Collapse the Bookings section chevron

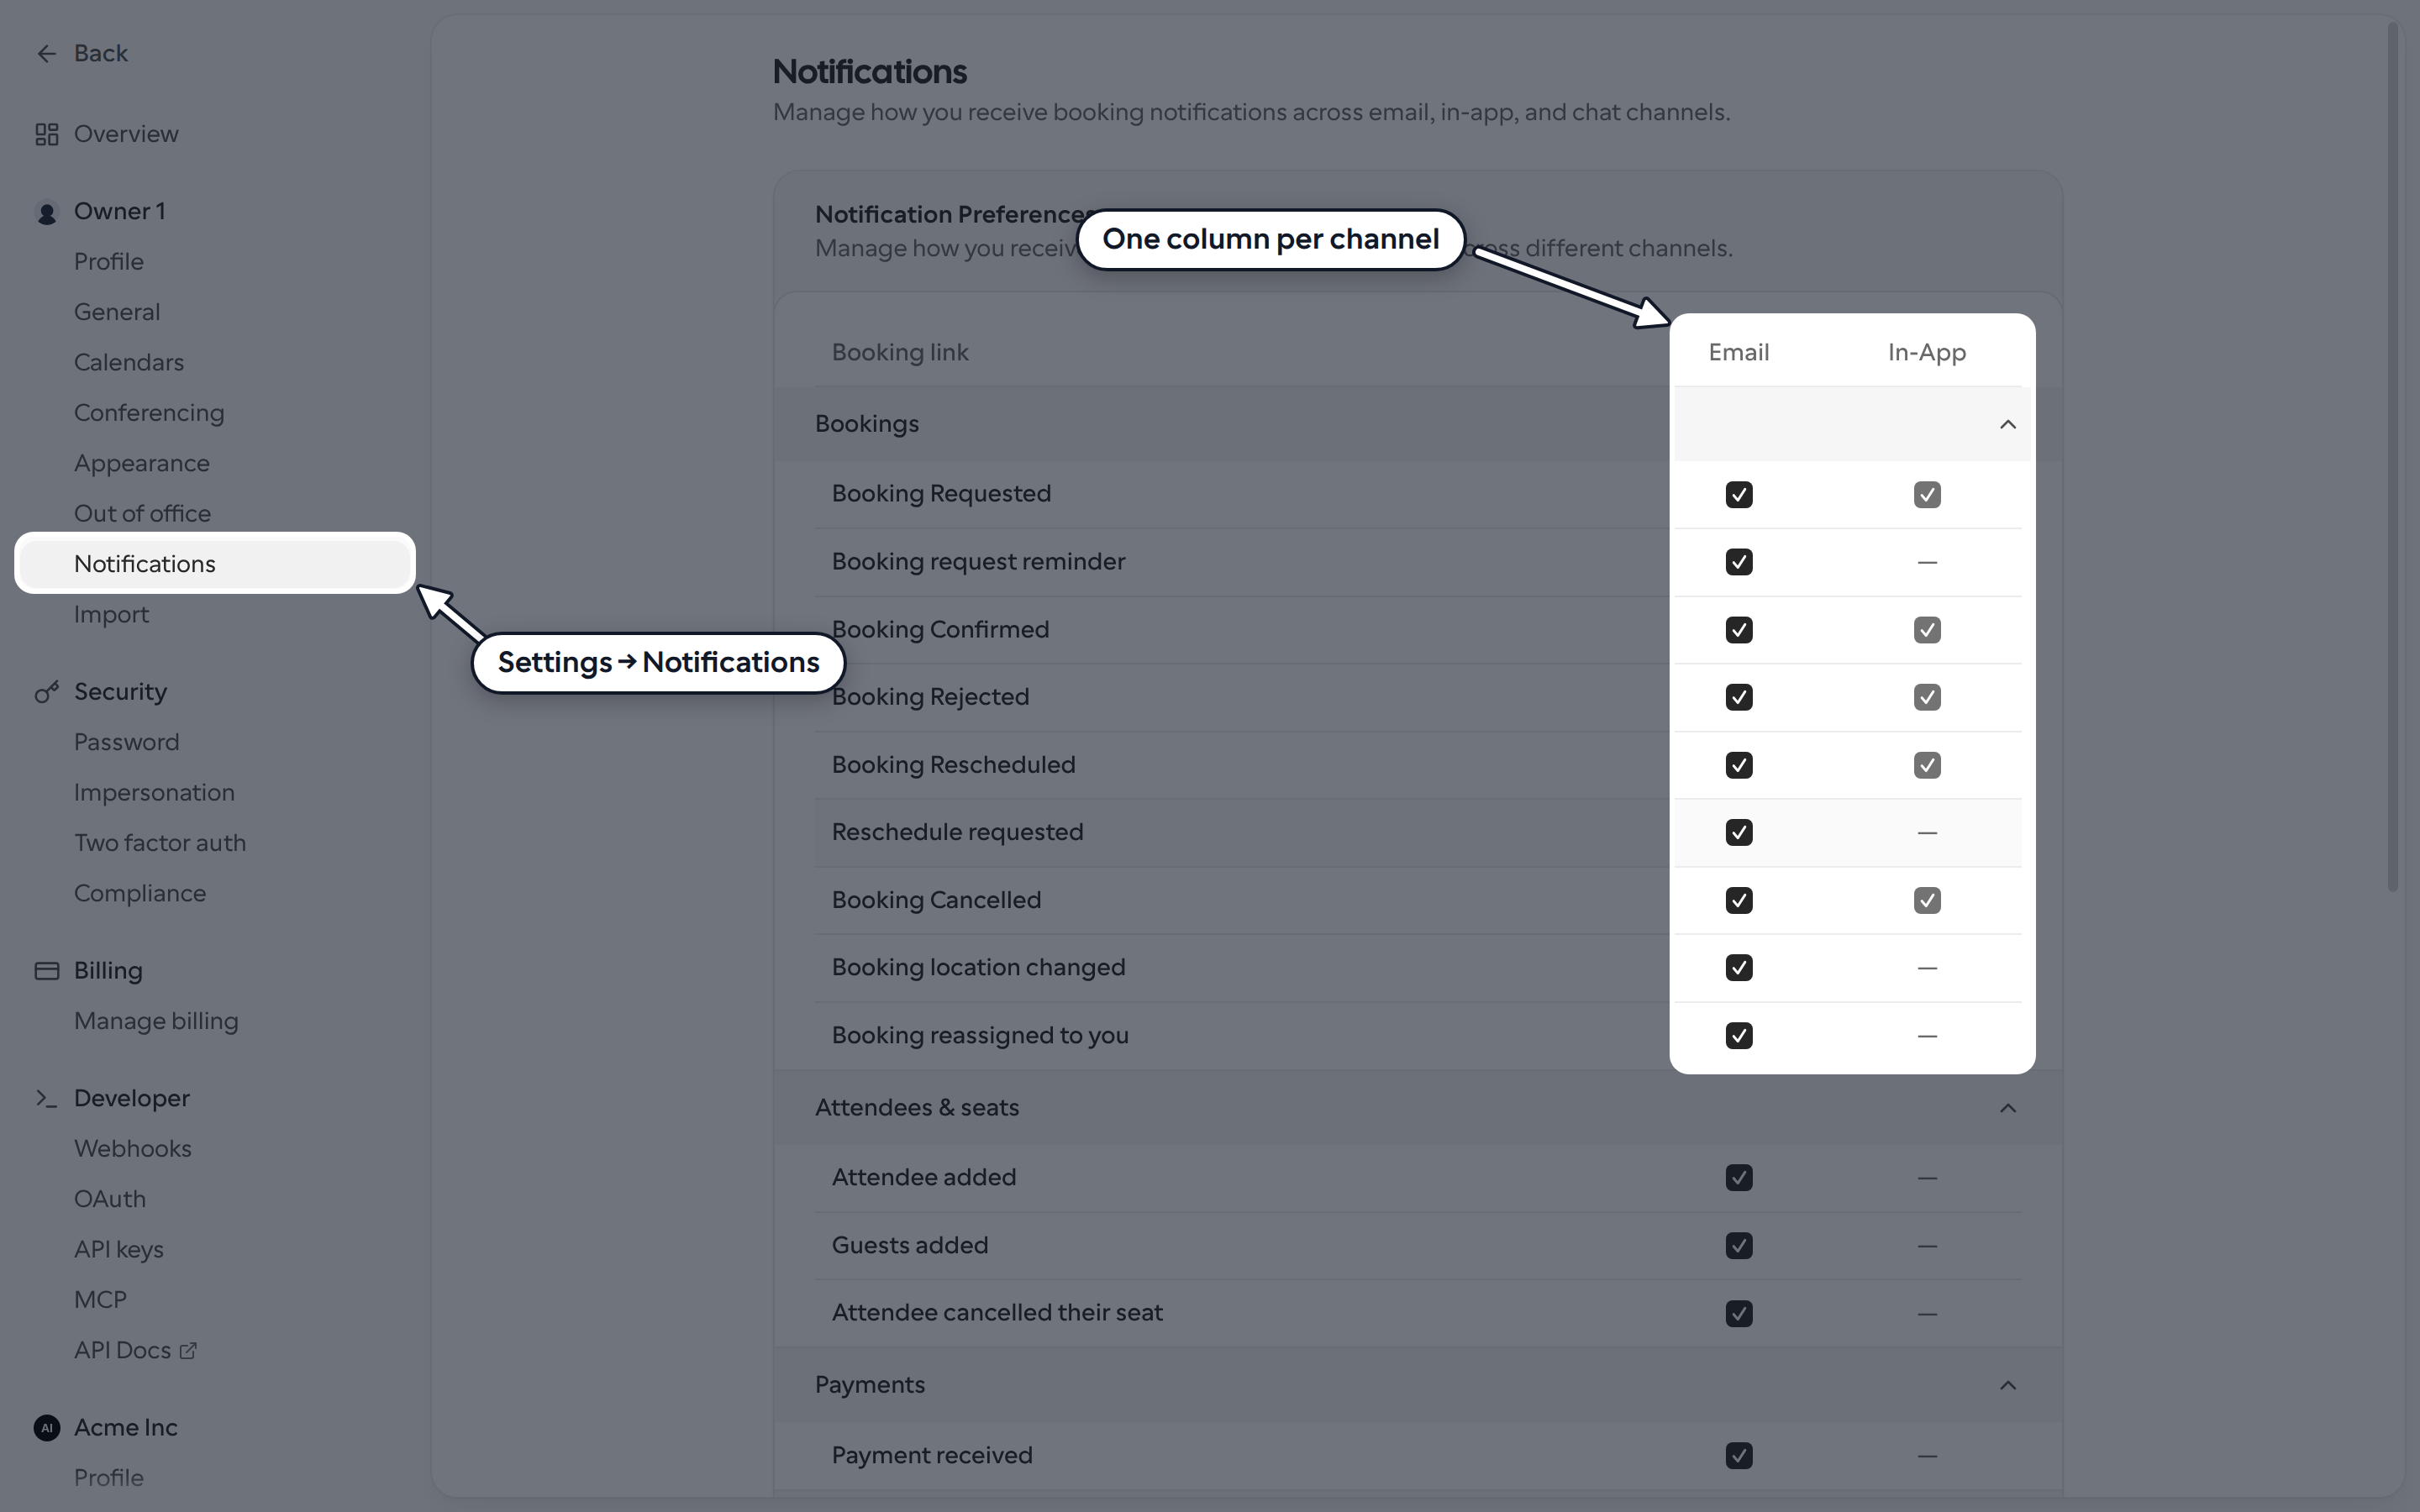[2007, 425]
